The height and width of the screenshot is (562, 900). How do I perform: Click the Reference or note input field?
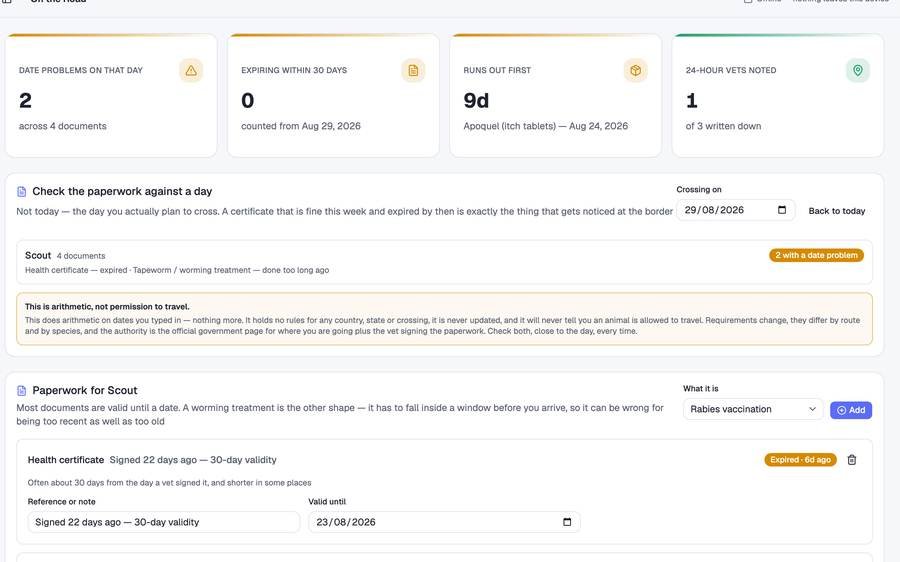(x=164, y=522)
